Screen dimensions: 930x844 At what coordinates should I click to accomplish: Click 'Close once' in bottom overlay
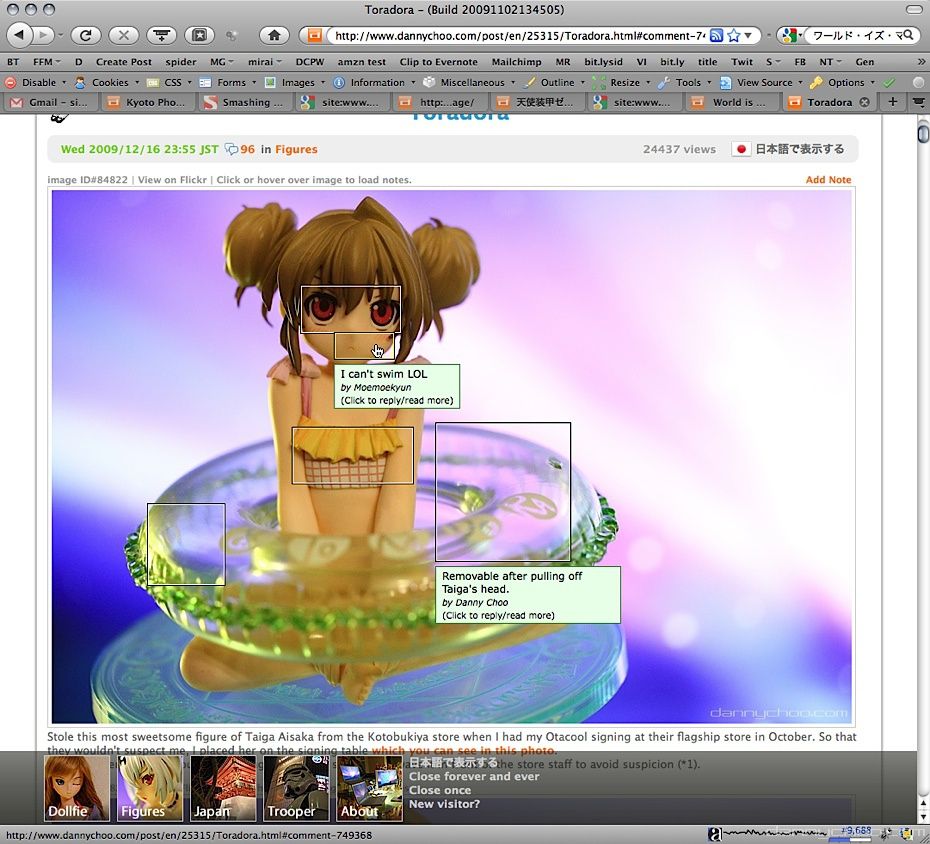tap(439, 790)
